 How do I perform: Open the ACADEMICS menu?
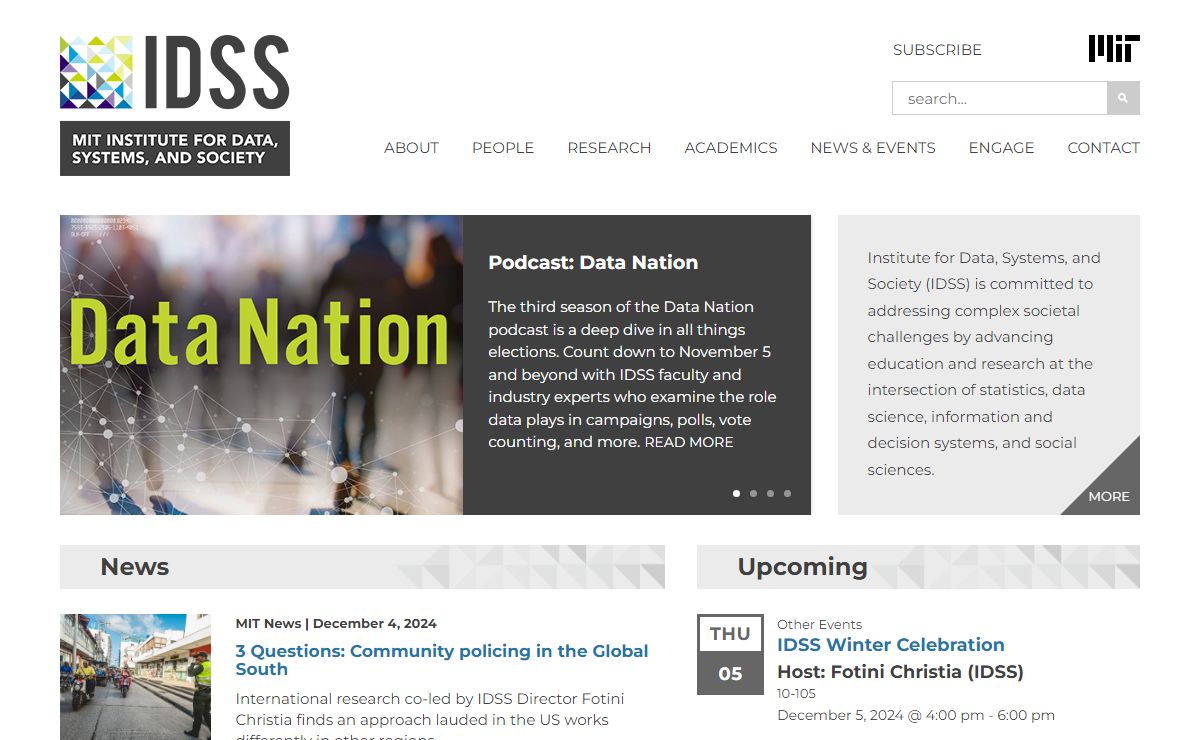(731, 147)
